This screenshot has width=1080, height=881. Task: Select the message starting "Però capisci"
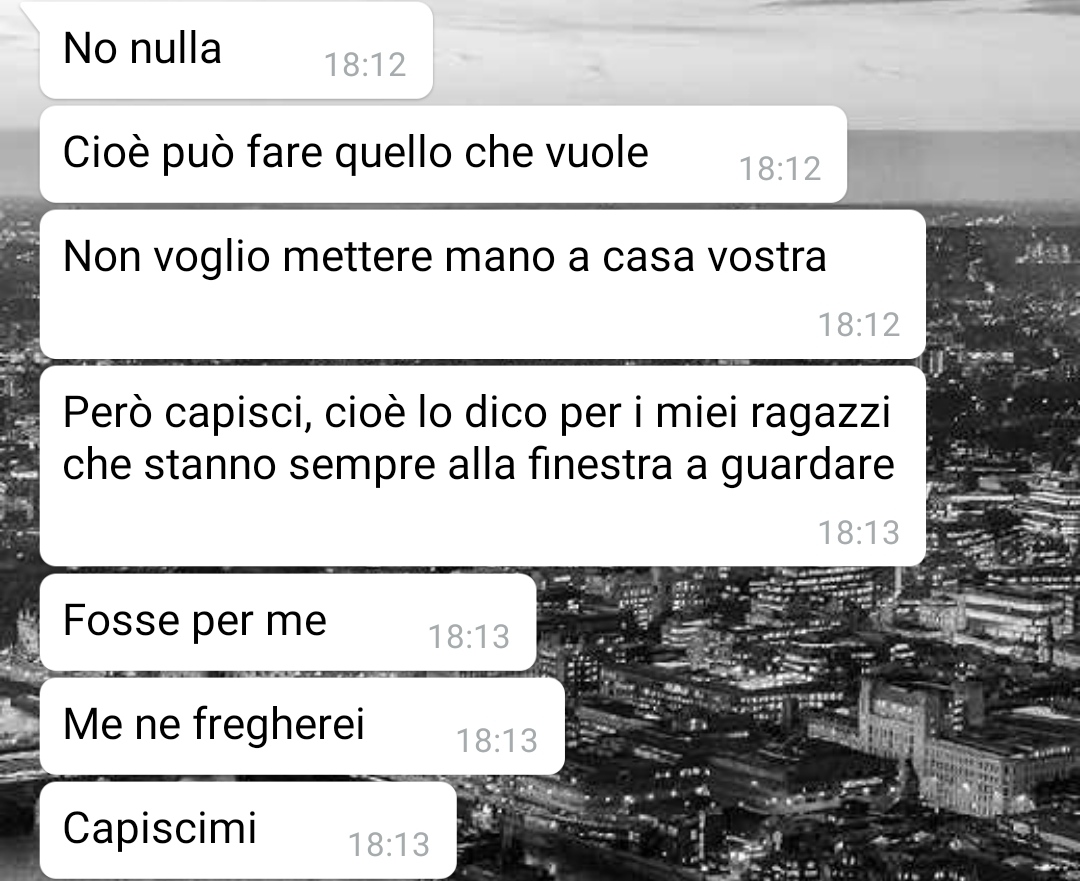[482, 466]
